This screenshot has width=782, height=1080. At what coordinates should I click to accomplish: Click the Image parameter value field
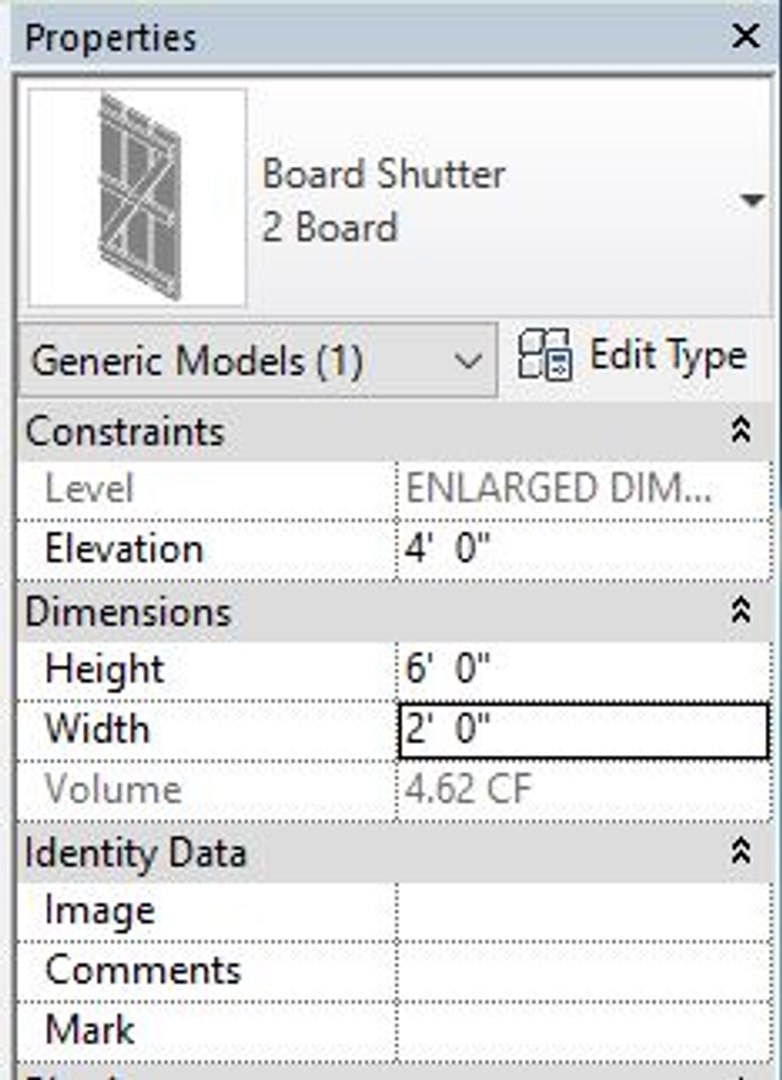point(583,911)
